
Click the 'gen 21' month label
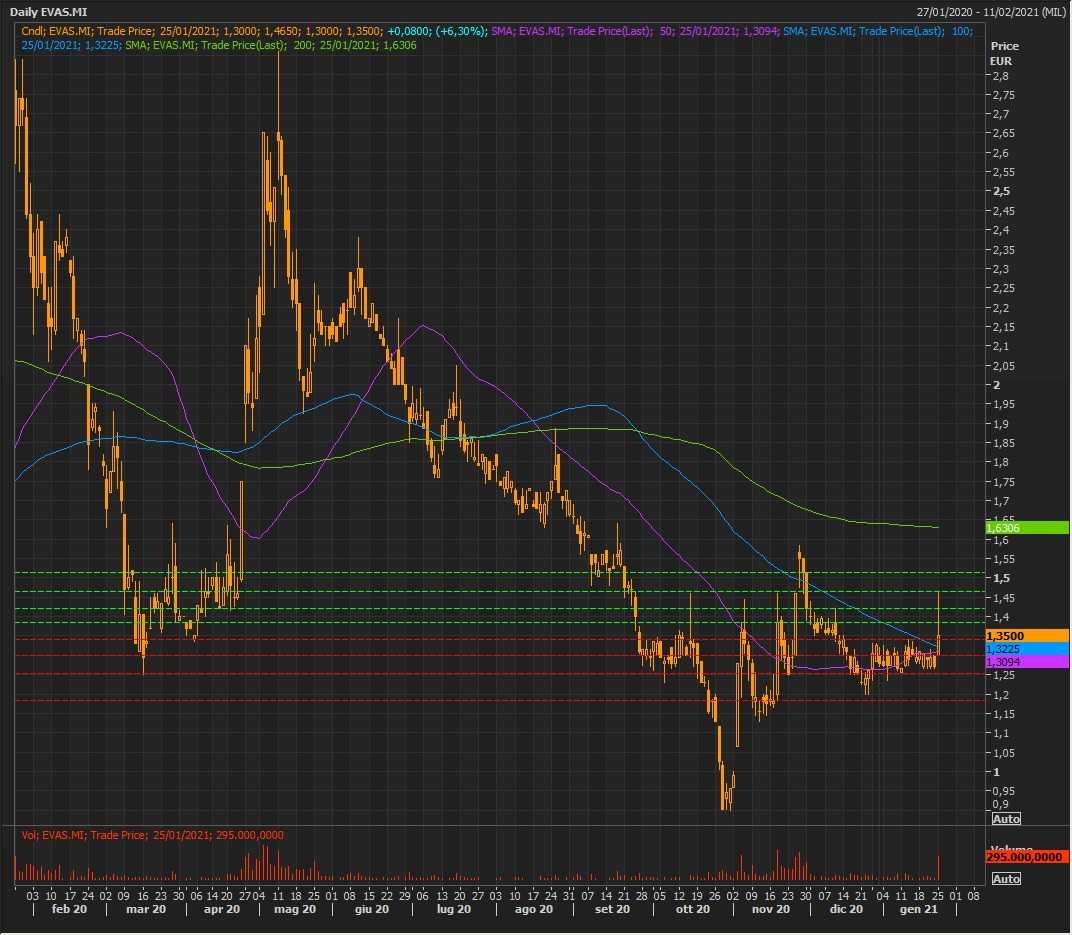coord(917,909)
